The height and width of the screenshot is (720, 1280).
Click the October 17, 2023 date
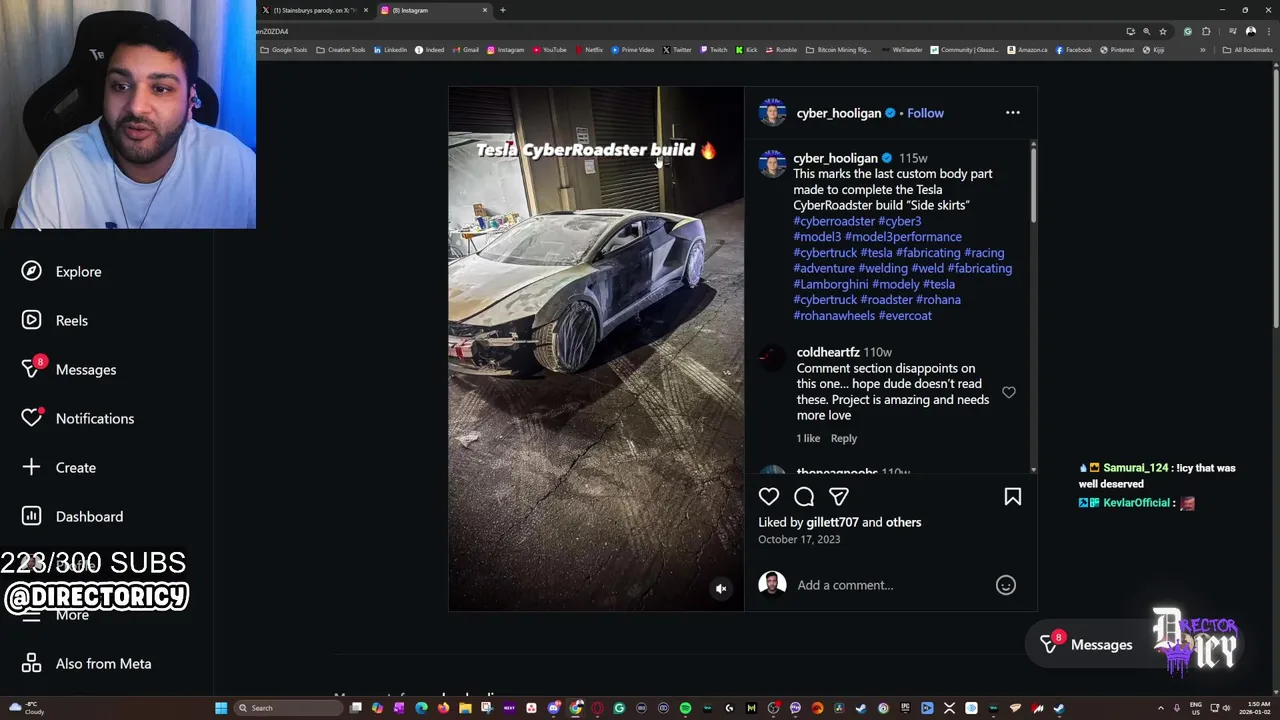pyautogui.click(x=799, y=539)
